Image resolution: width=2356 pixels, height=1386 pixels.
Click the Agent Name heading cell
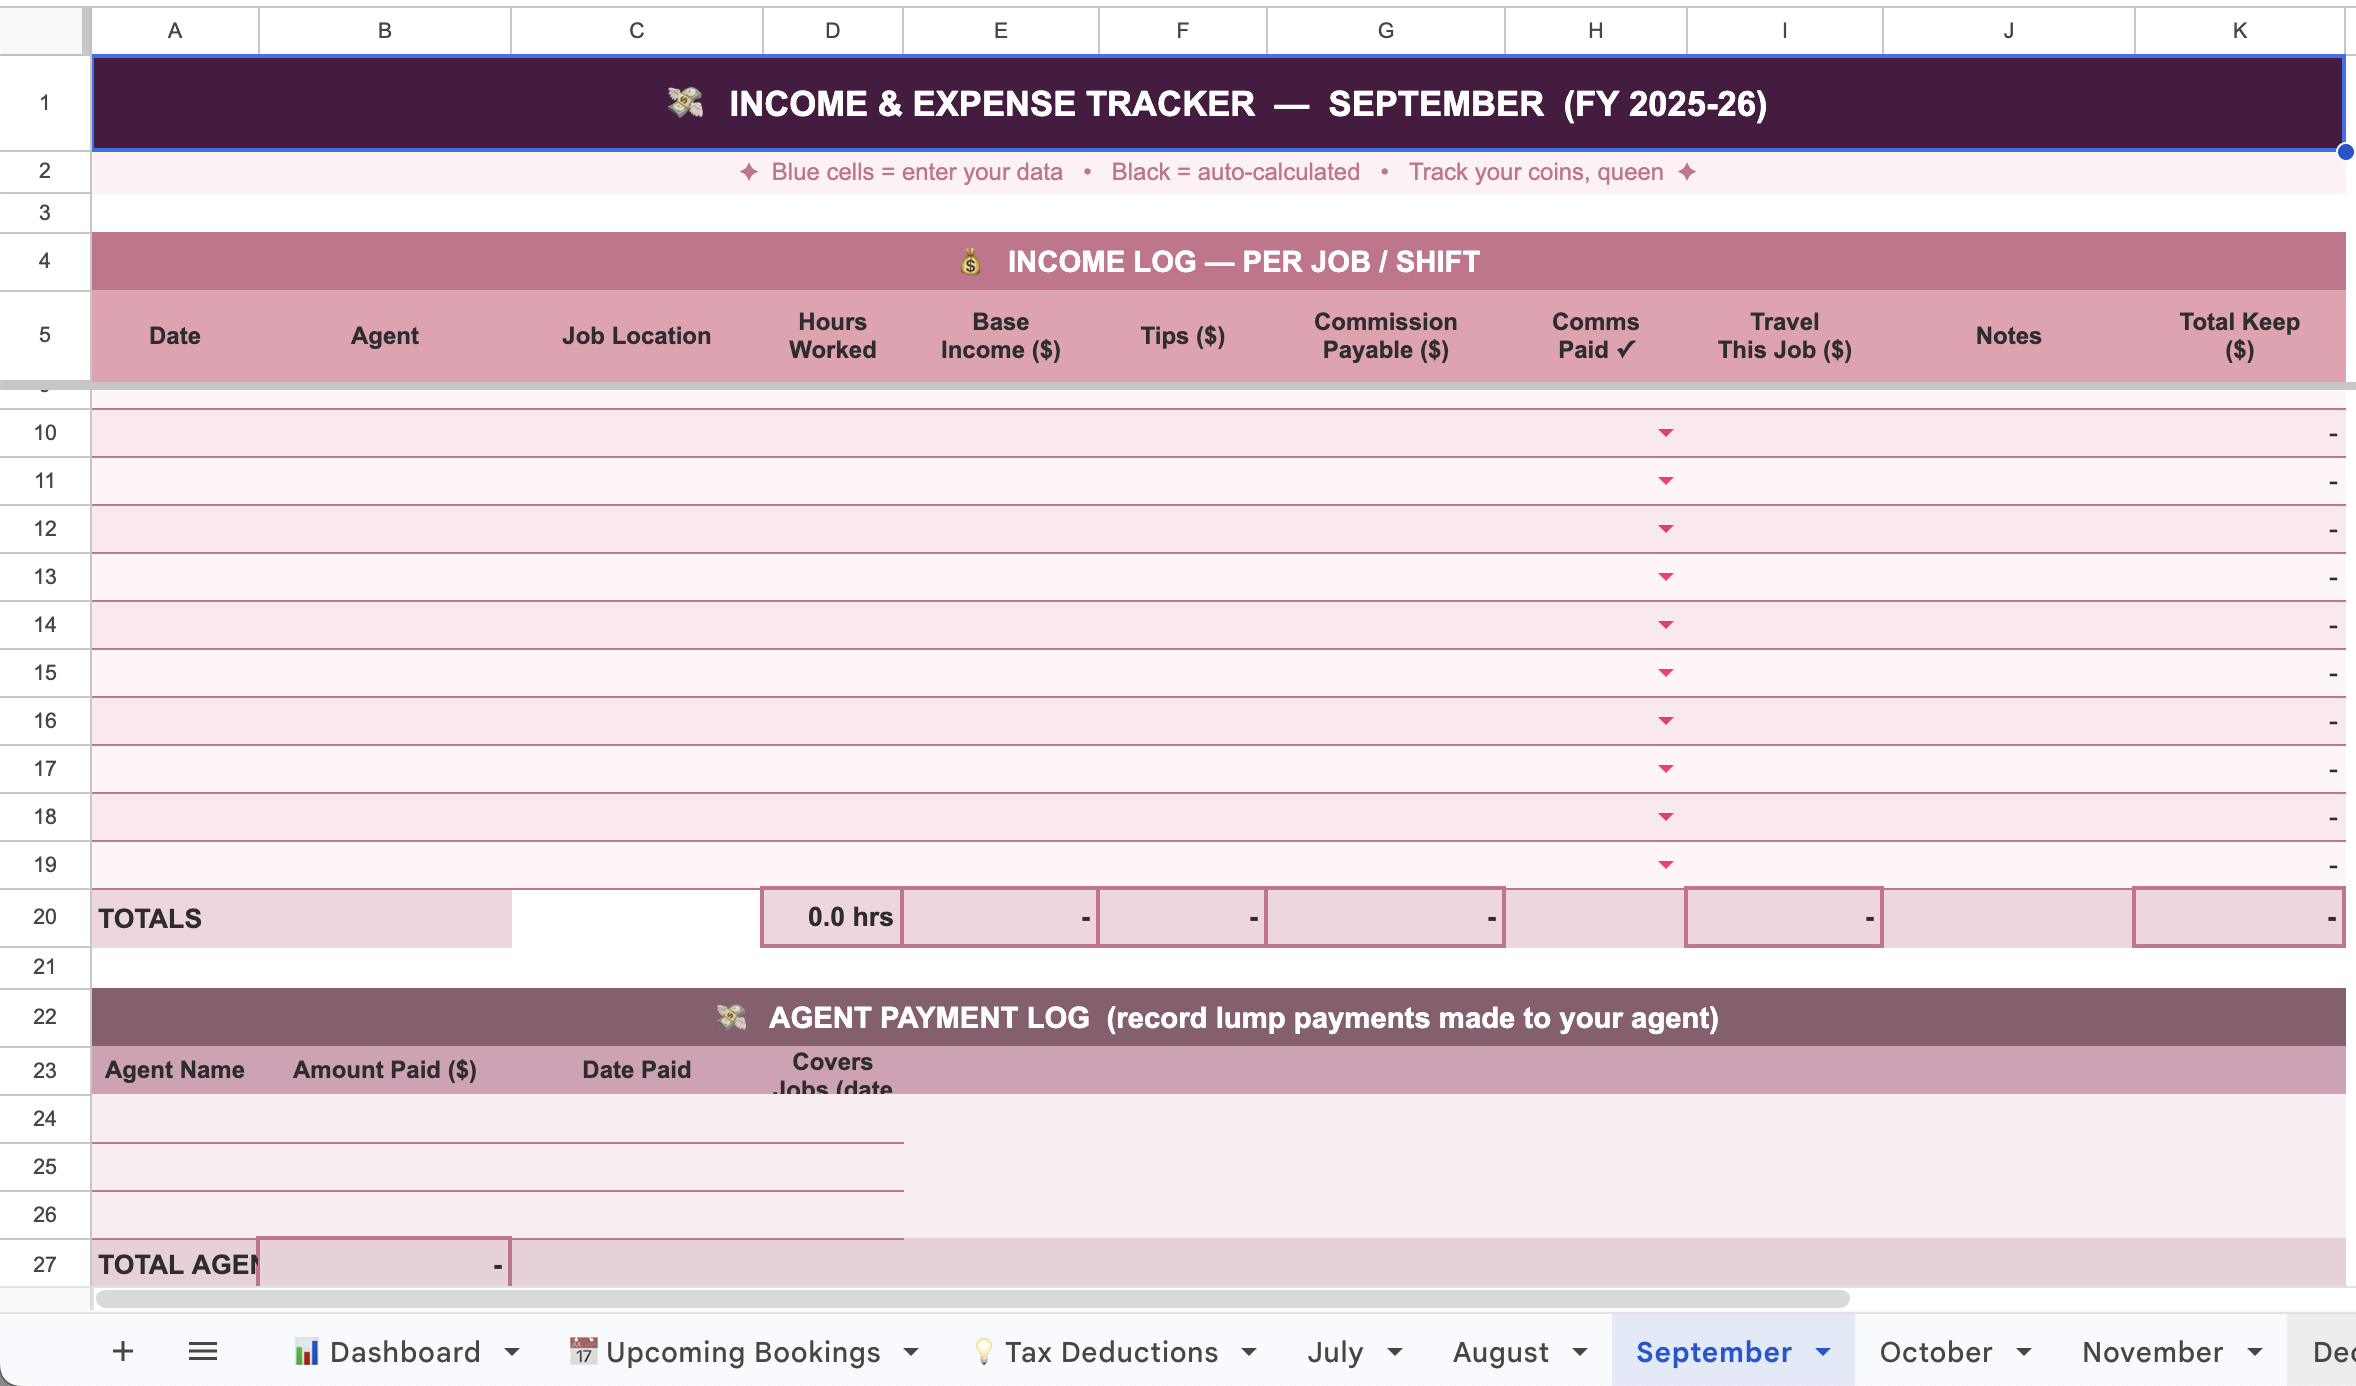[175, 1070]
